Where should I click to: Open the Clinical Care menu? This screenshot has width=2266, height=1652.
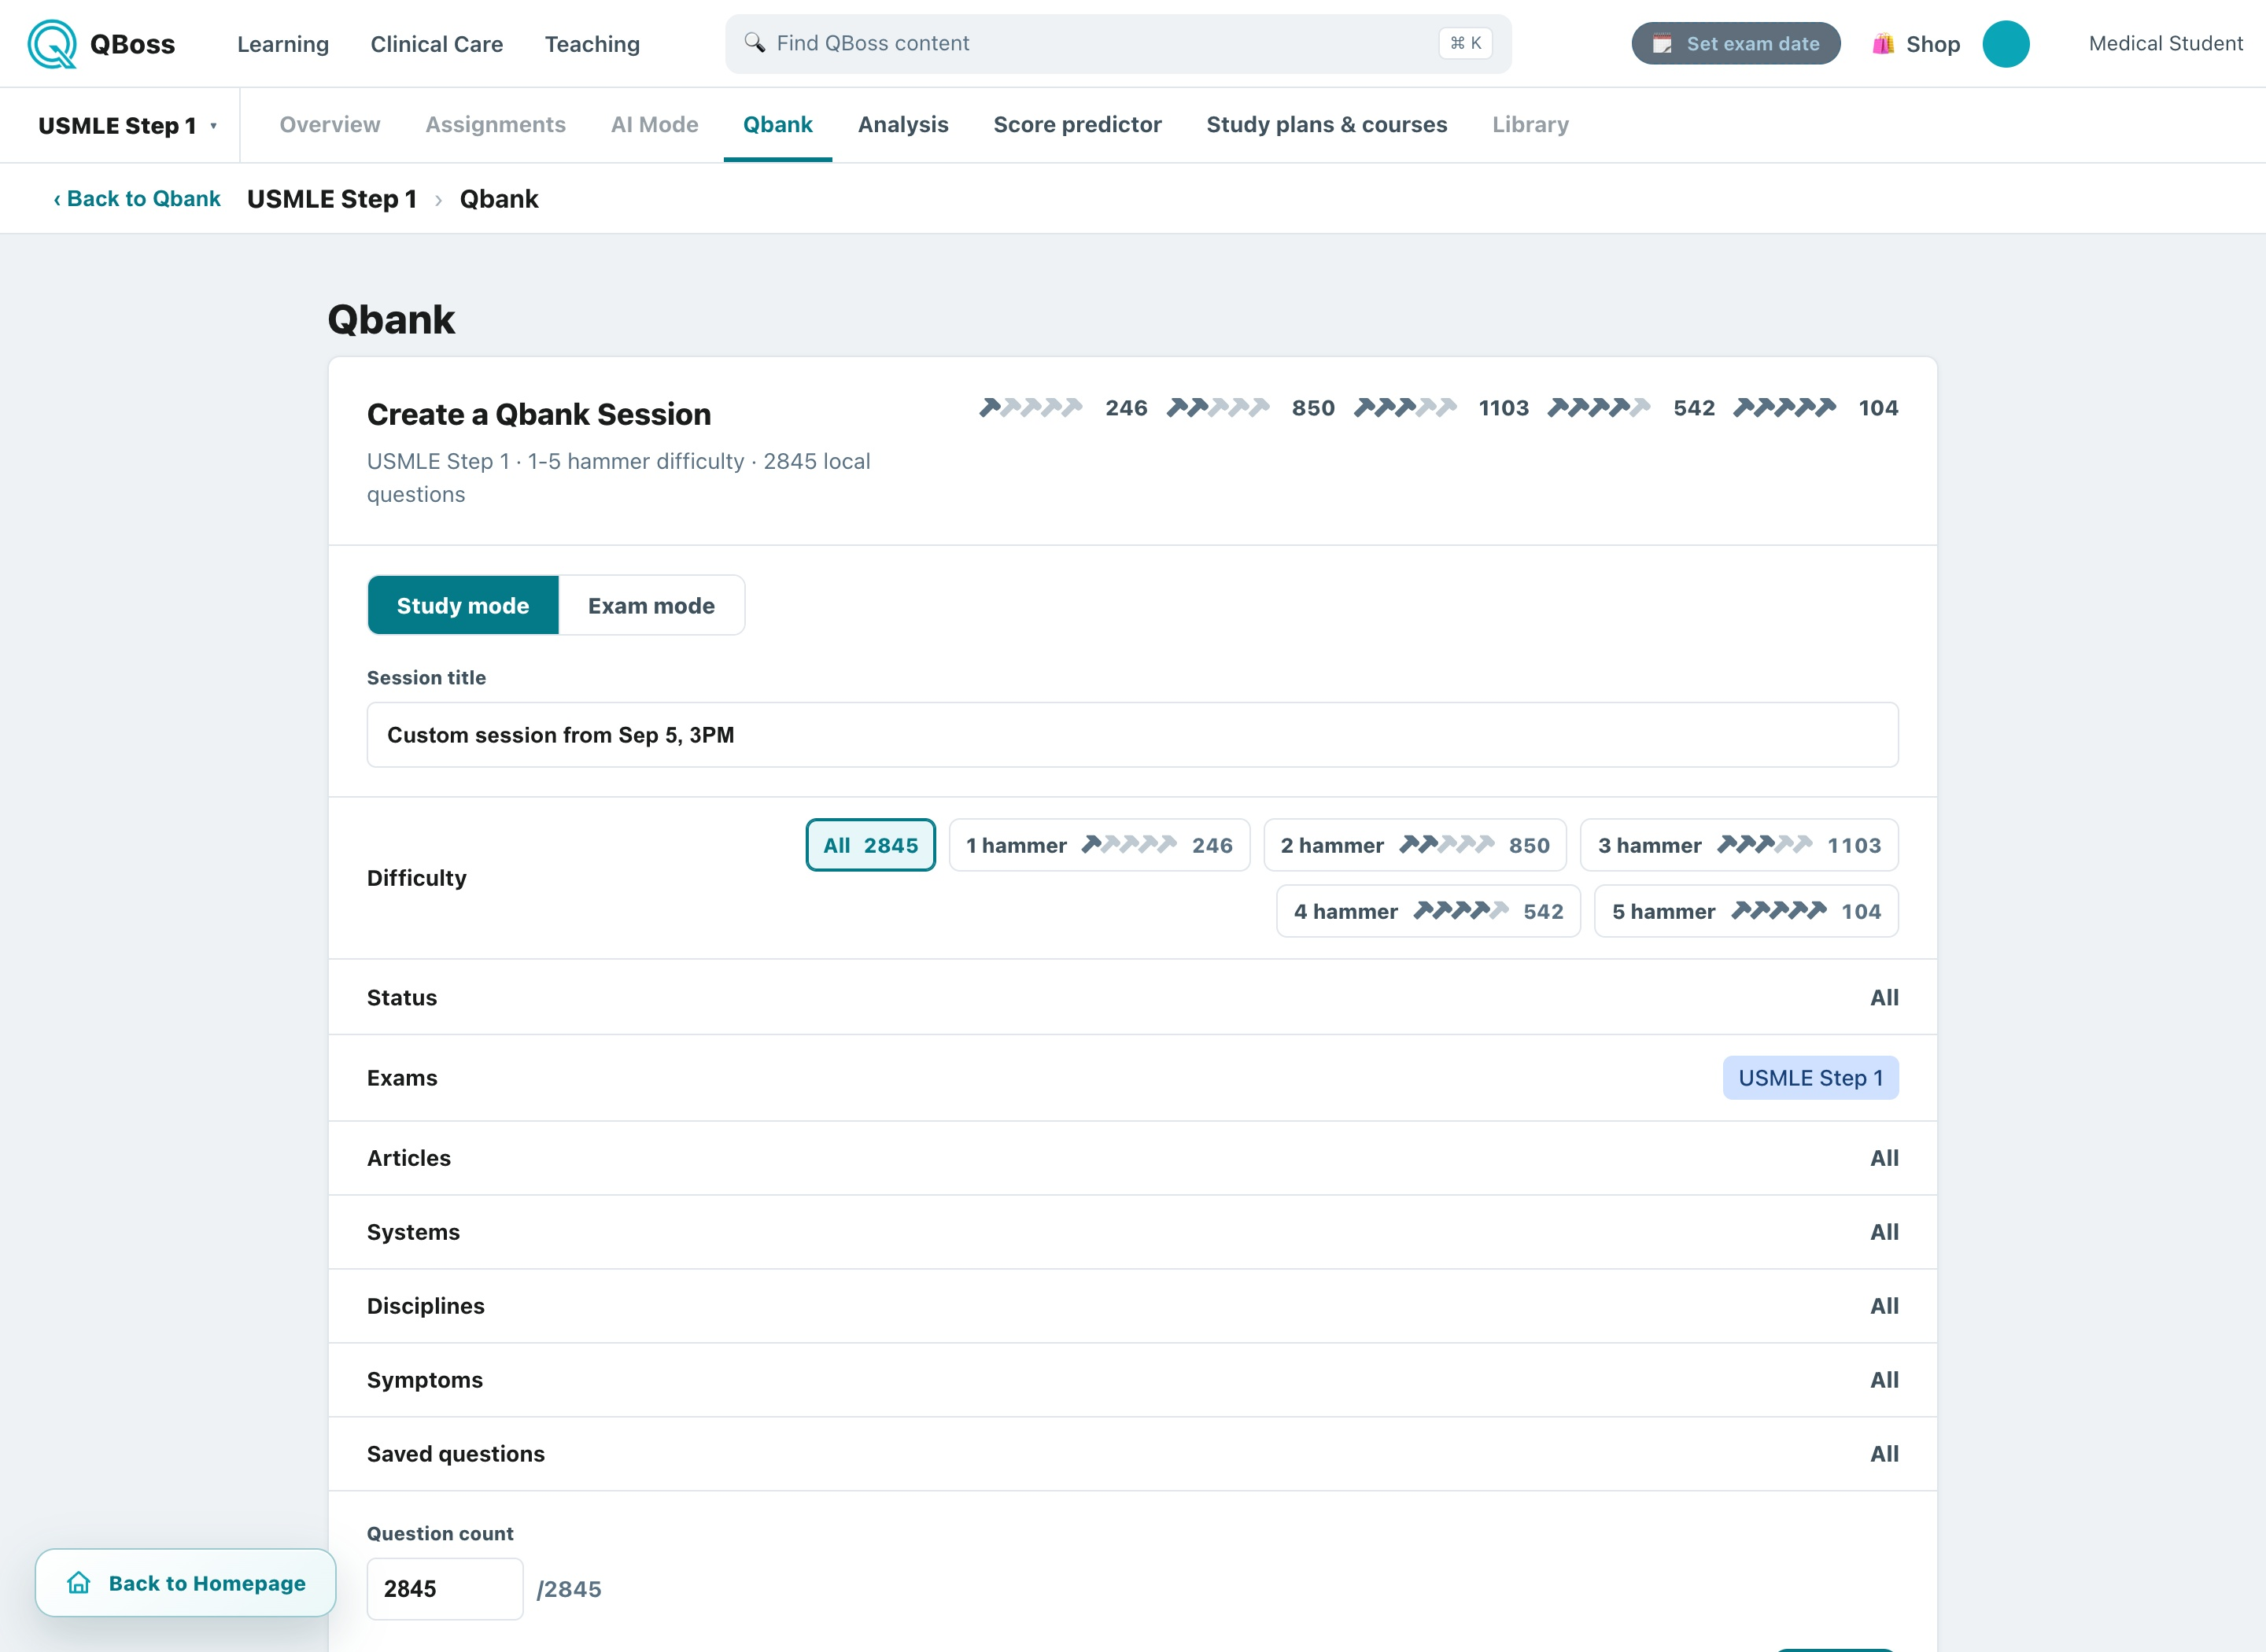point(437,44)
